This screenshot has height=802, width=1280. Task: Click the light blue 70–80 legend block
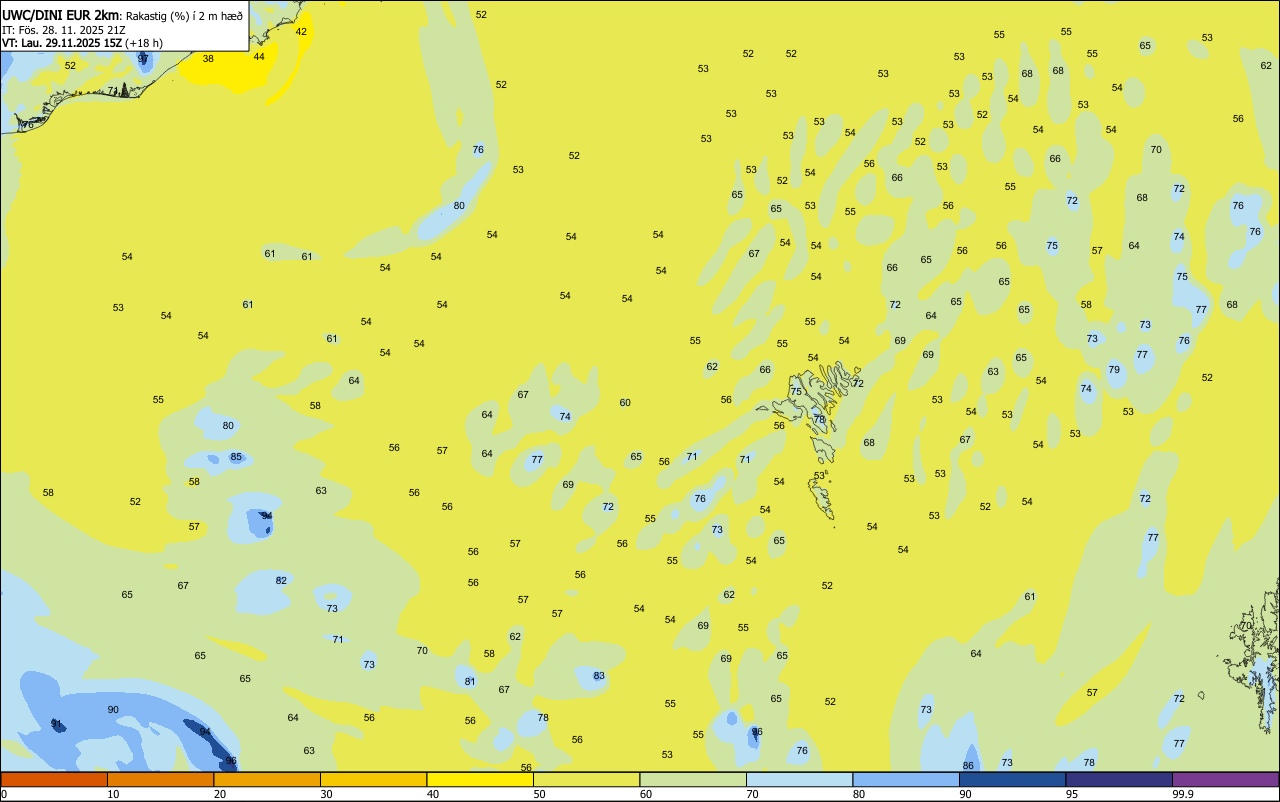[799, 779]
